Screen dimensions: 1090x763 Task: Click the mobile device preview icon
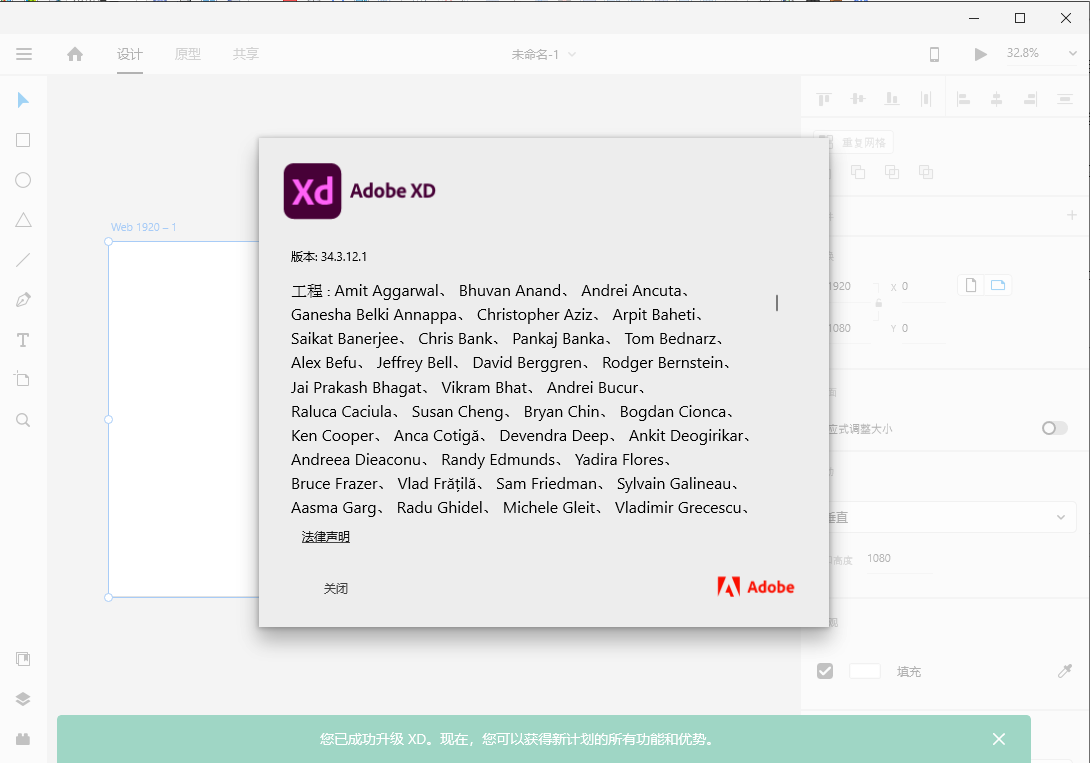(934, 54)
